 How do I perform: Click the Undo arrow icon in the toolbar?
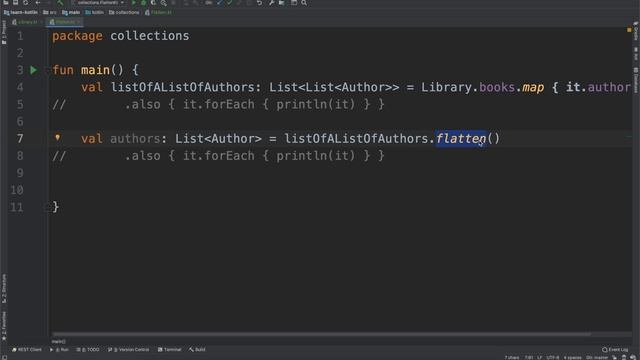259,3
